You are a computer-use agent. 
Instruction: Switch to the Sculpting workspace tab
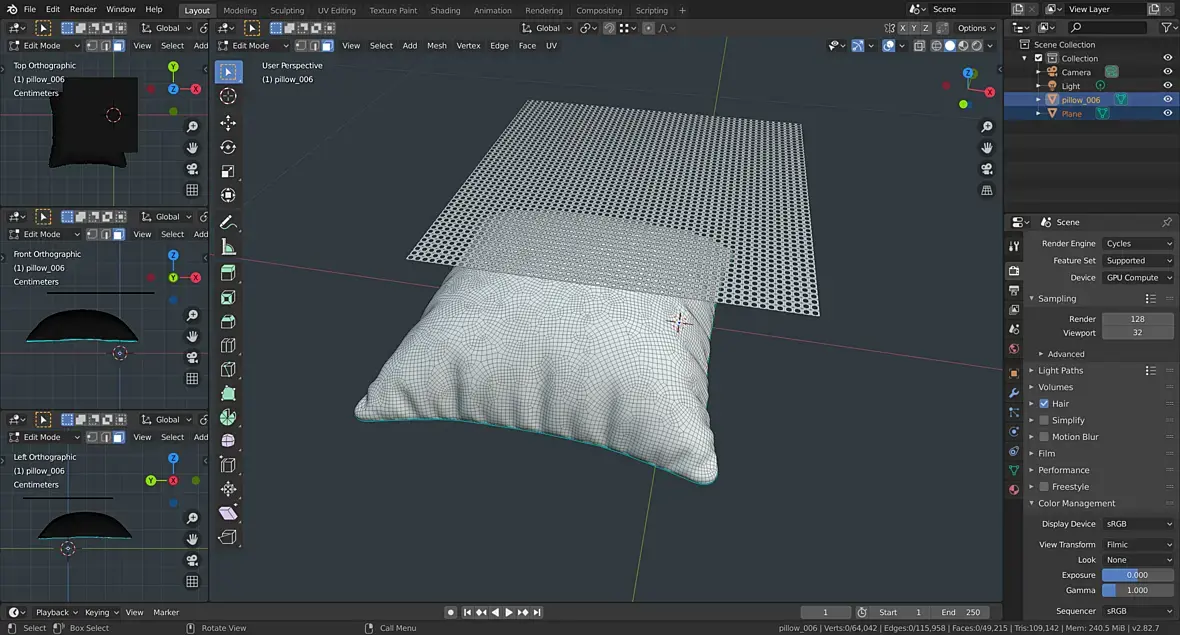click(287, 11)
